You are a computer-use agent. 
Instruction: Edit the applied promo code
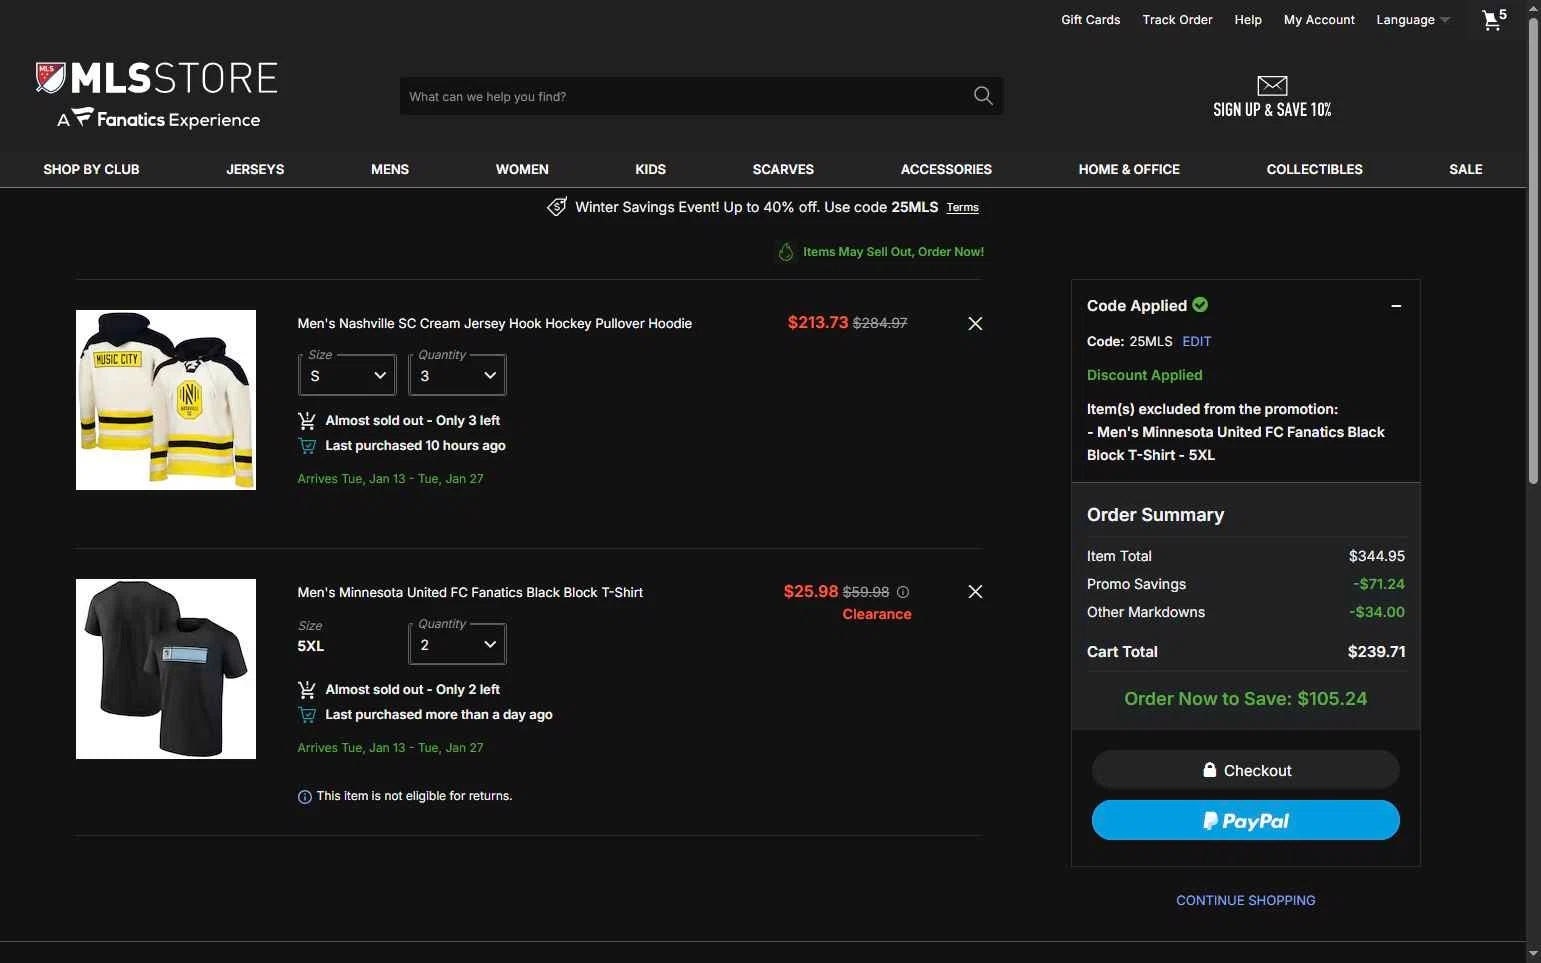point(1196,341)
